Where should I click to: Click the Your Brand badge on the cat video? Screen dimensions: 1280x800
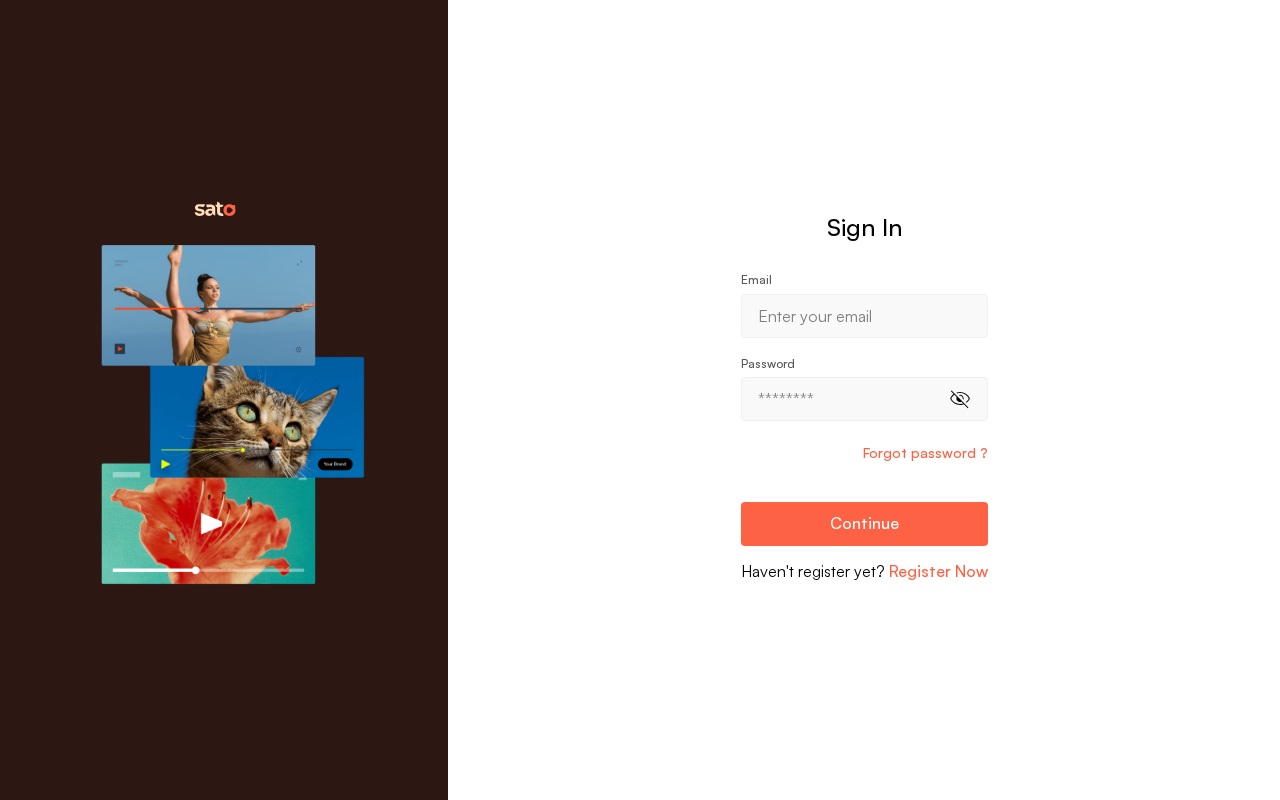pos(335,464)
